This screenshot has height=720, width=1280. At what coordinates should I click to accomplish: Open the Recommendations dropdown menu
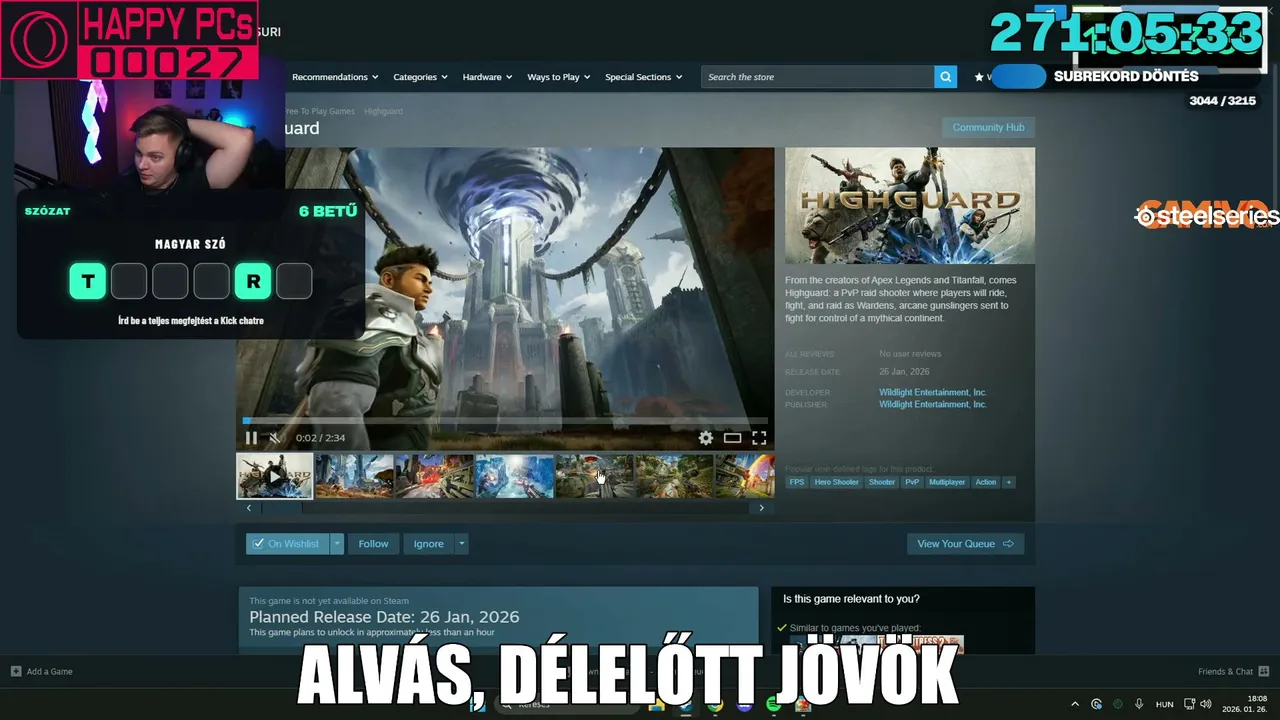[335, 77]
